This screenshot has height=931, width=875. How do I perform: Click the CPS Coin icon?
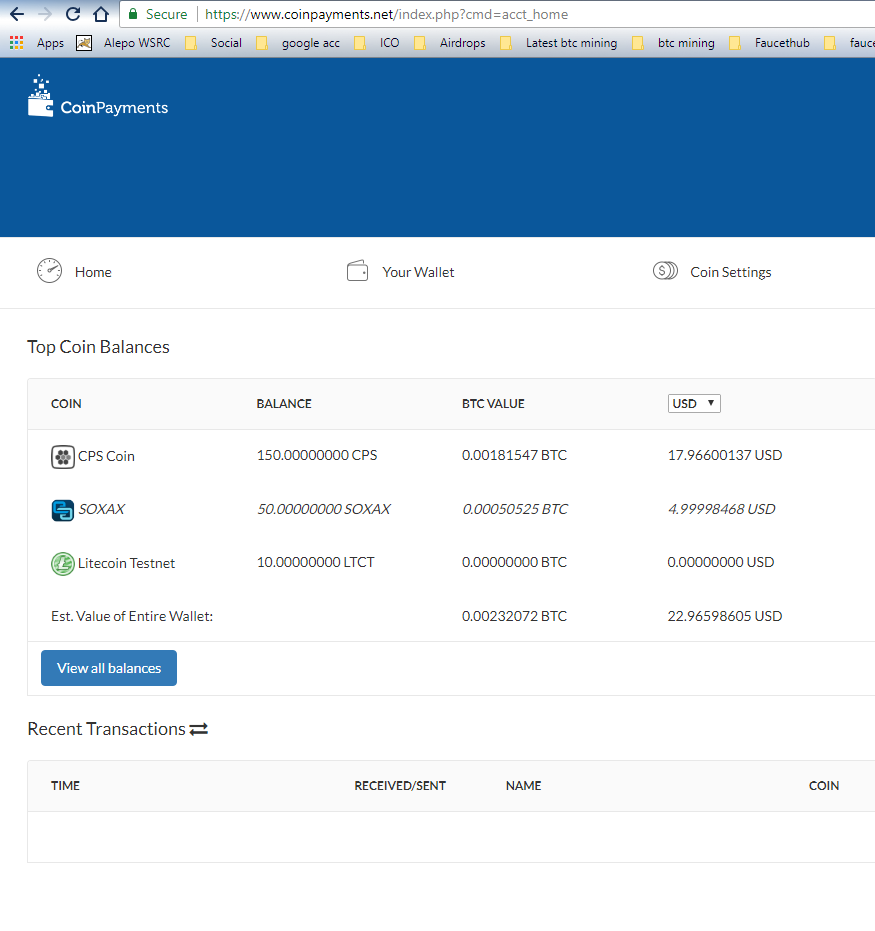(x=62, y=457)
